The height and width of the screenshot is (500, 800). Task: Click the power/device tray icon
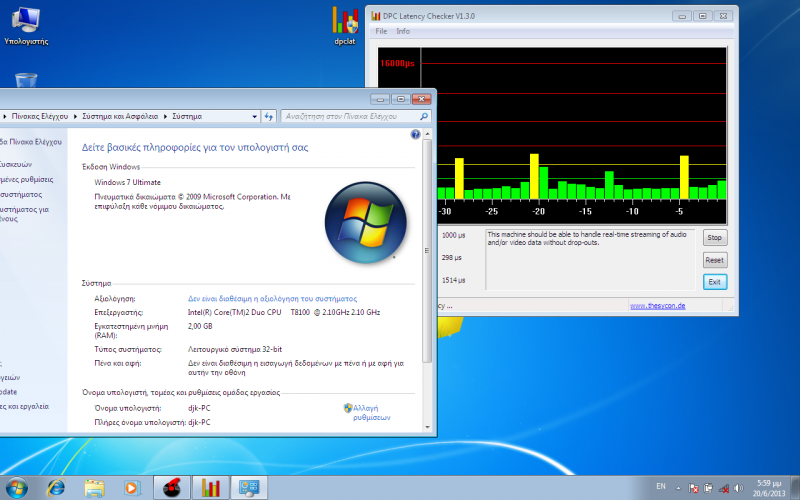click(x=708, y=488)
